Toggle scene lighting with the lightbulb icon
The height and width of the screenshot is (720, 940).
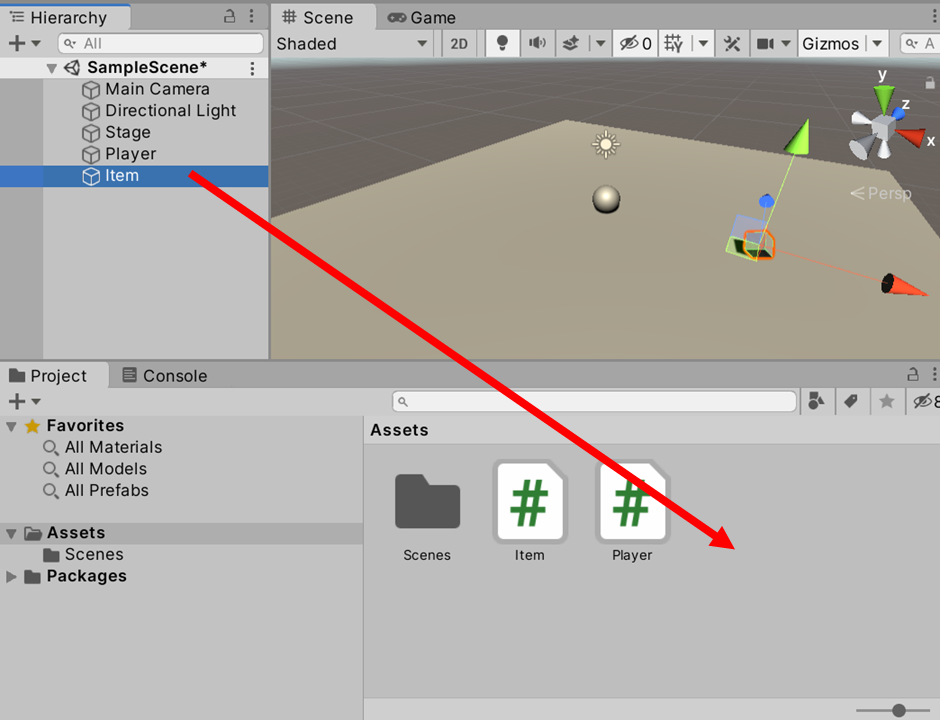[502, 43]
